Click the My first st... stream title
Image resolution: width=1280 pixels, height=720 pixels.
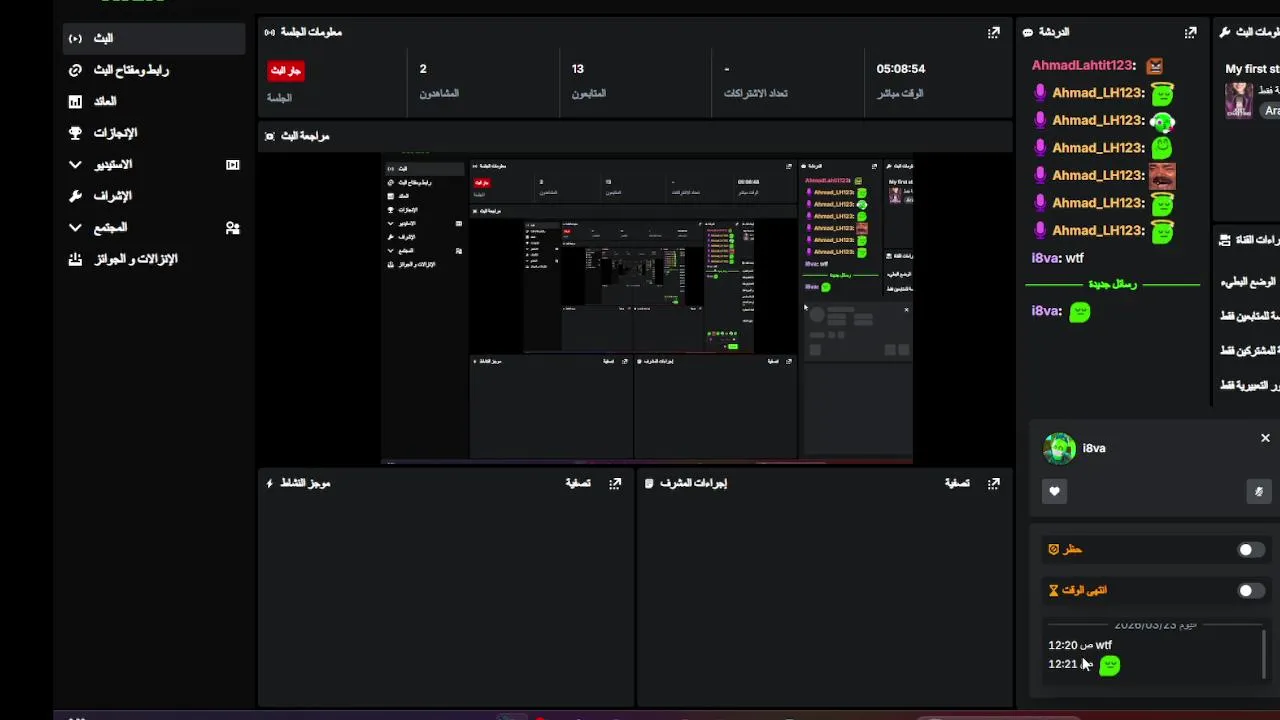(1252, 69)
